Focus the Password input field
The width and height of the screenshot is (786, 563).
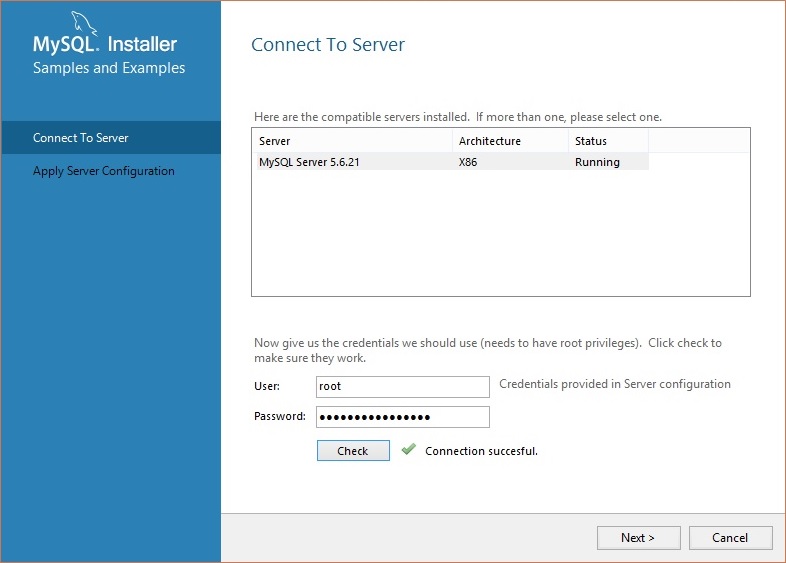(403, 417)
